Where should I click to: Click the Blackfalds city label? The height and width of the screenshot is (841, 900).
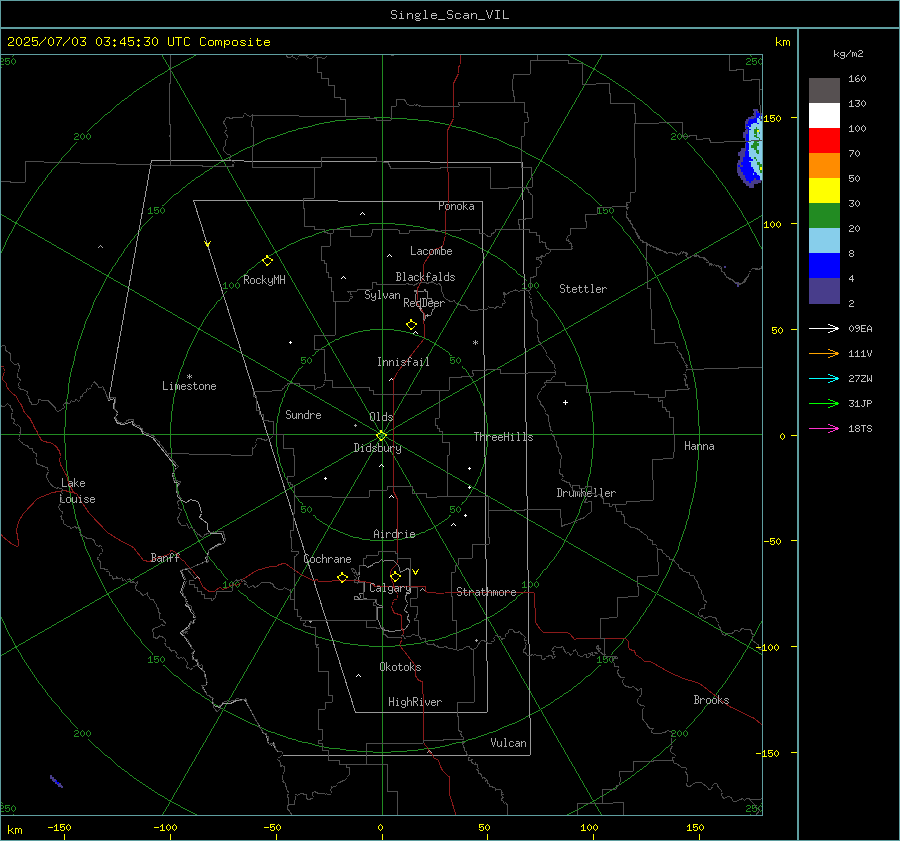tap(425, 277)
